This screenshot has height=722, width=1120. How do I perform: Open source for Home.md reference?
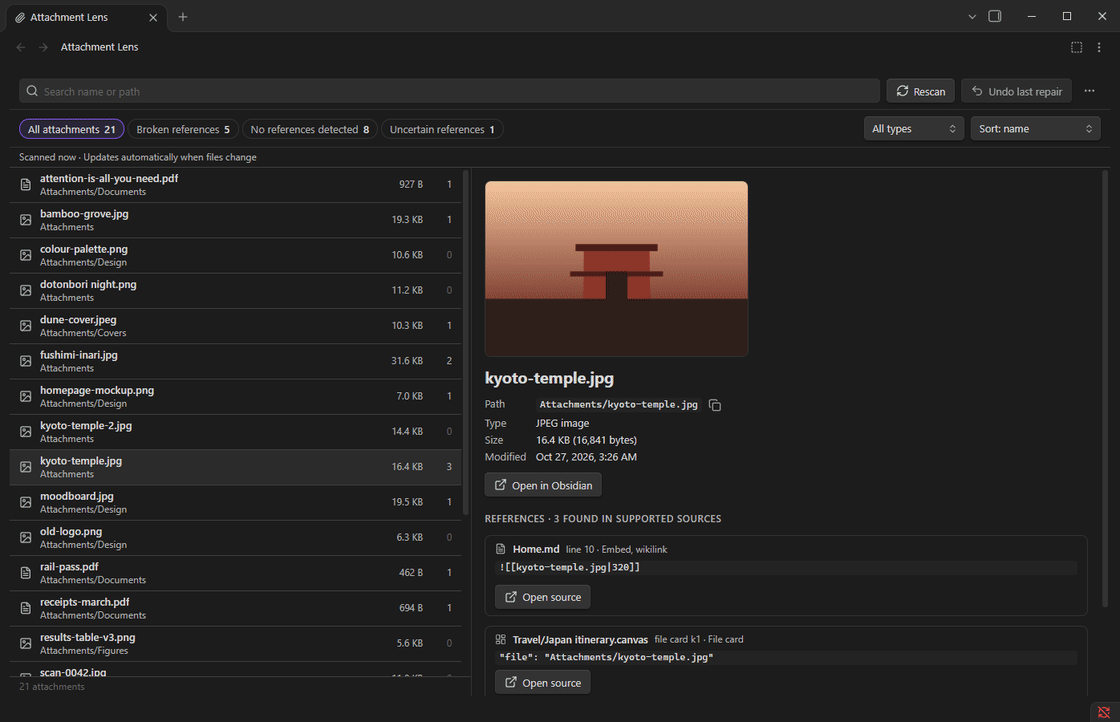(x=543, y=597)
